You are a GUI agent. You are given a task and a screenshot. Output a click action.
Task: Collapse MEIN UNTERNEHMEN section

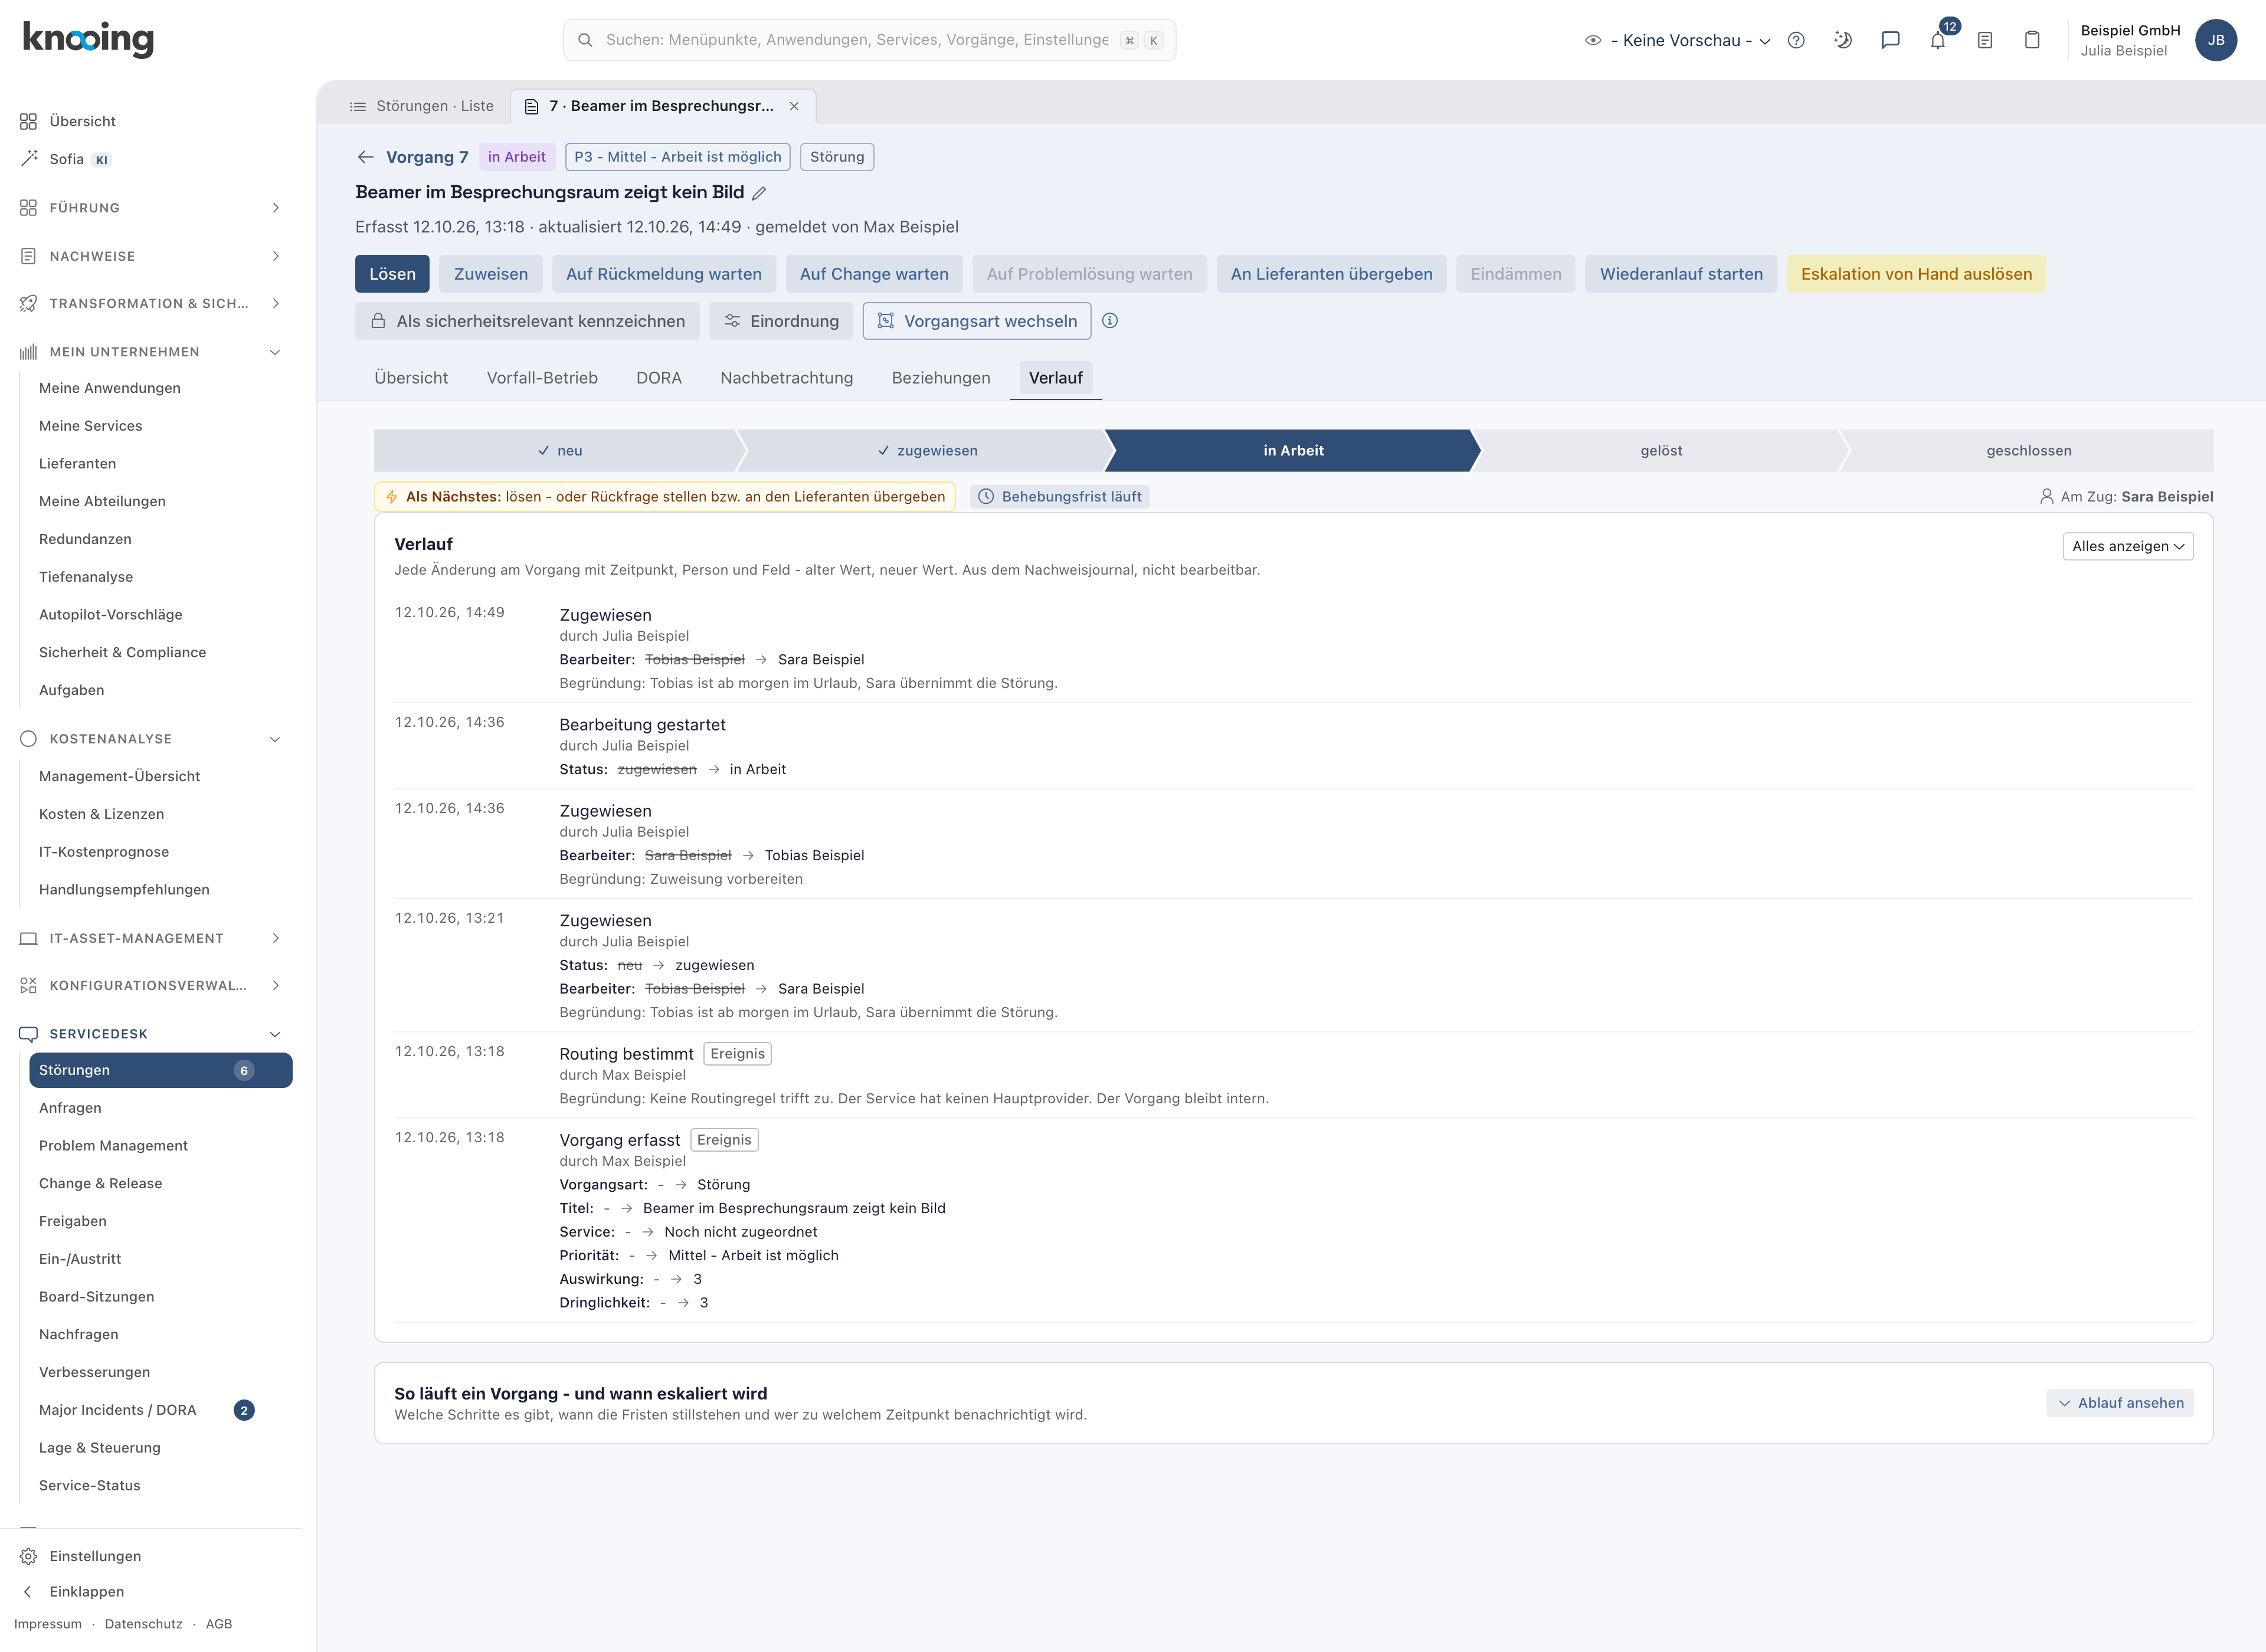pyautogui.click(x=150, y=352)
